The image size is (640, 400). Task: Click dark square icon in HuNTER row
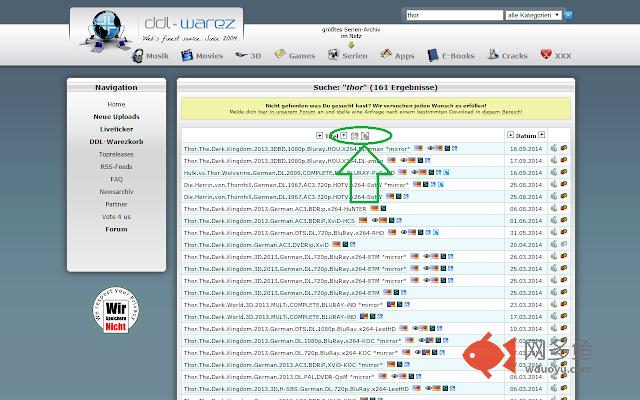(383, 208)
